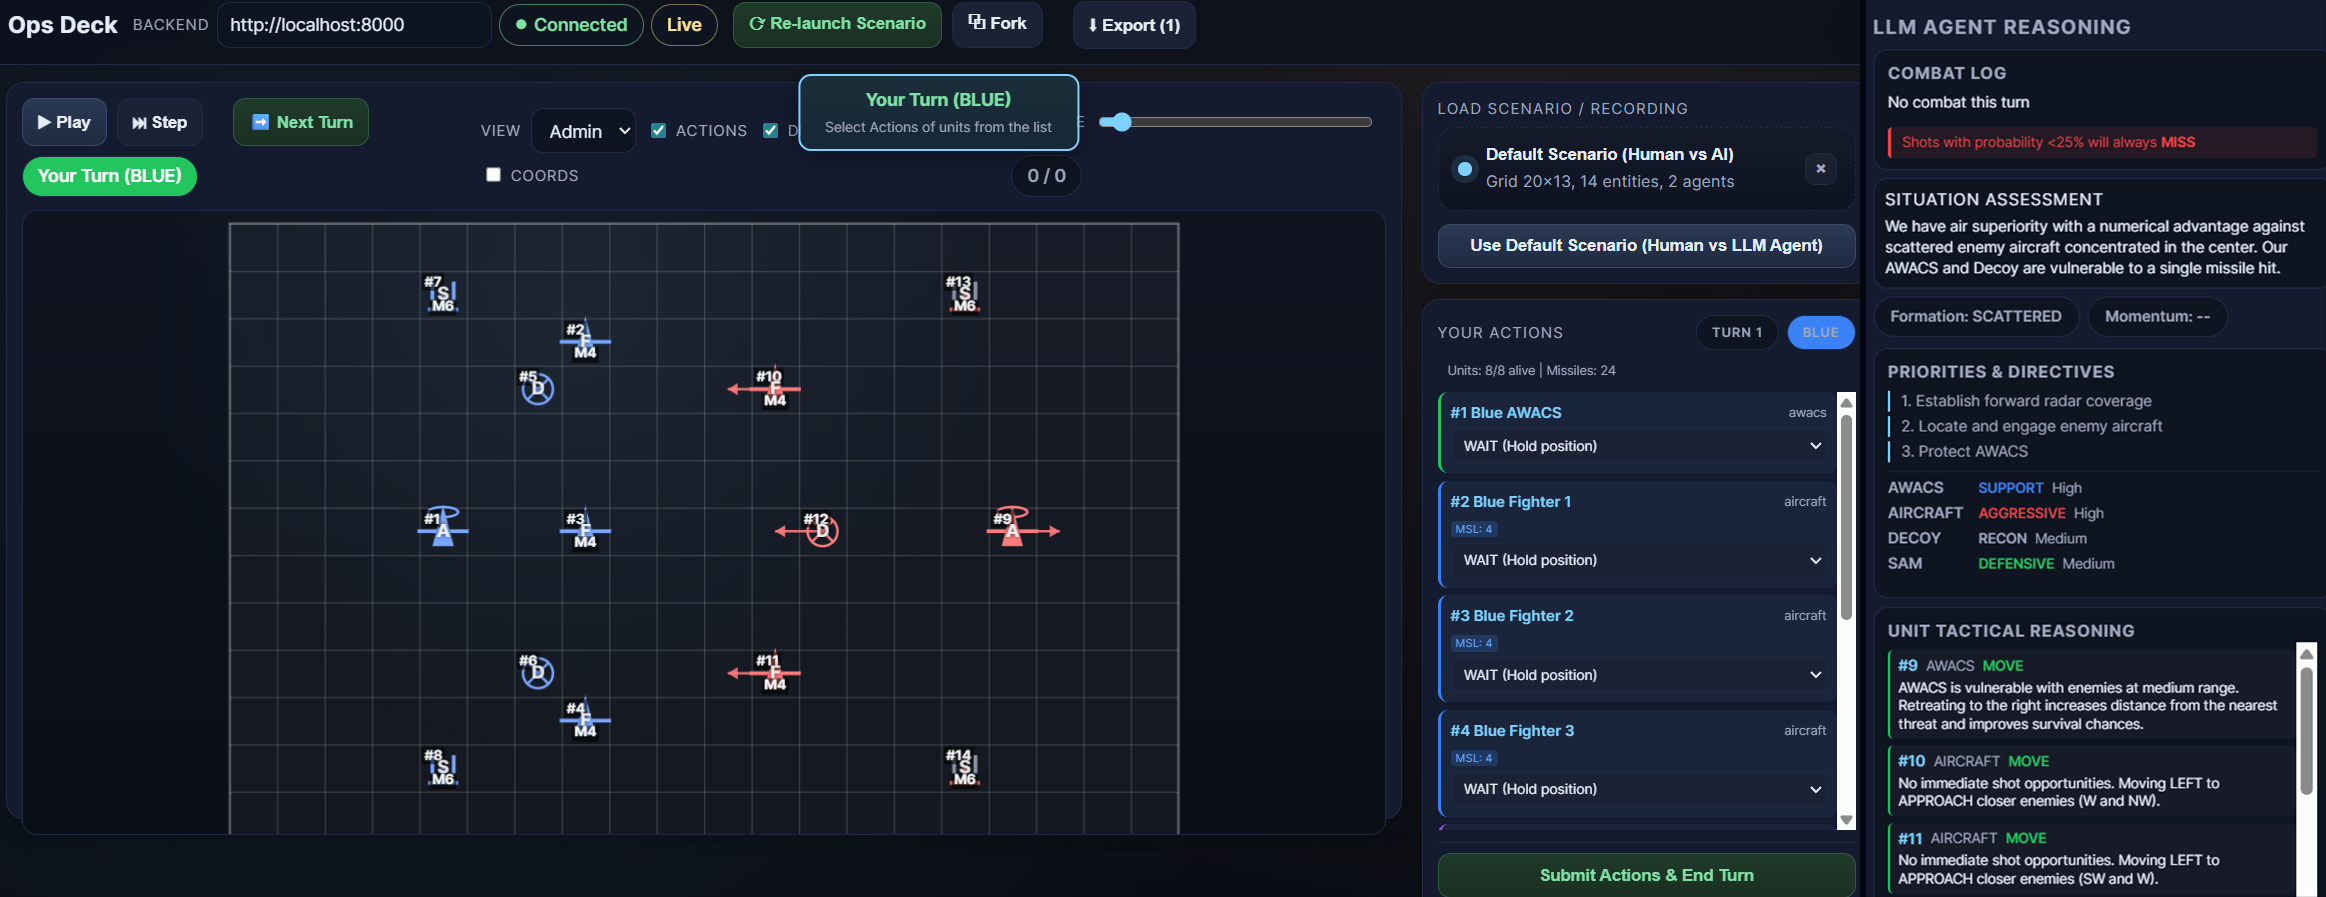Click MSL: 4 badge under Blue Fighter 3
This screenshot has width=2326, height=897.
coord(1473,758)
